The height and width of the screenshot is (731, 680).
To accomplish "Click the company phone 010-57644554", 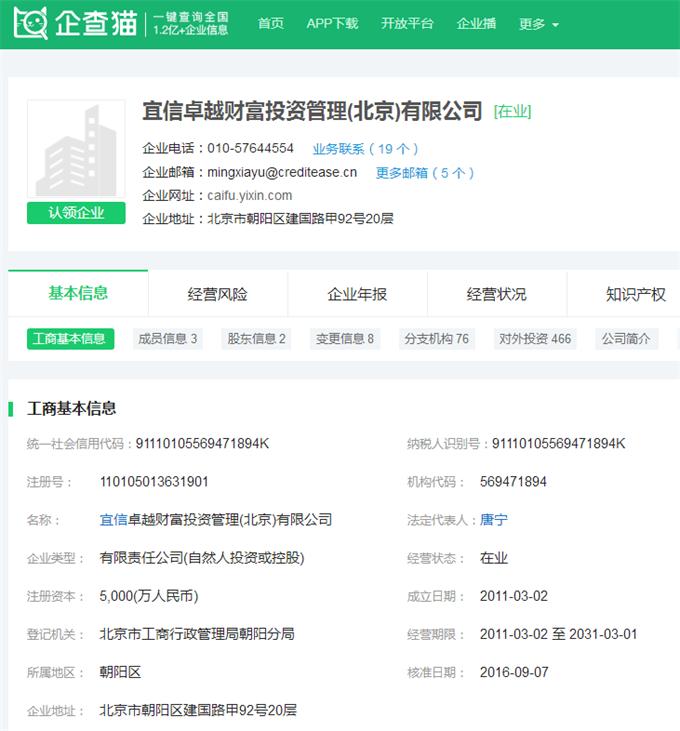I will 250,148.
